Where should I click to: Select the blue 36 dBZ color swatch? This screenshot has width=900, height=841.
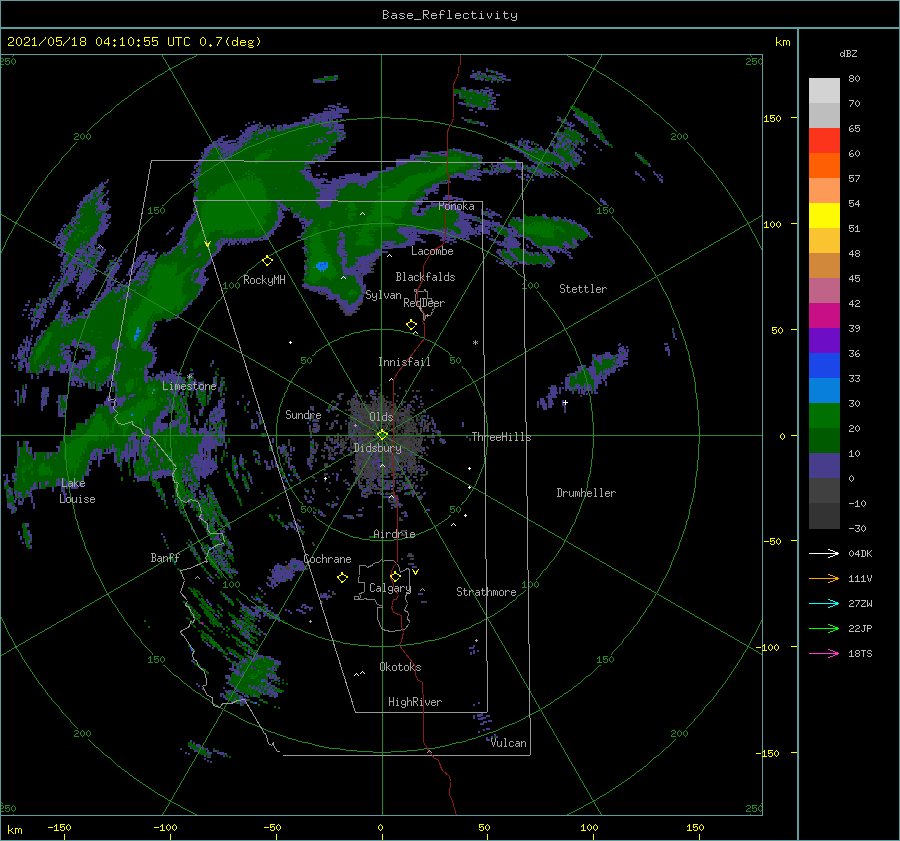(x=824, y=366)
